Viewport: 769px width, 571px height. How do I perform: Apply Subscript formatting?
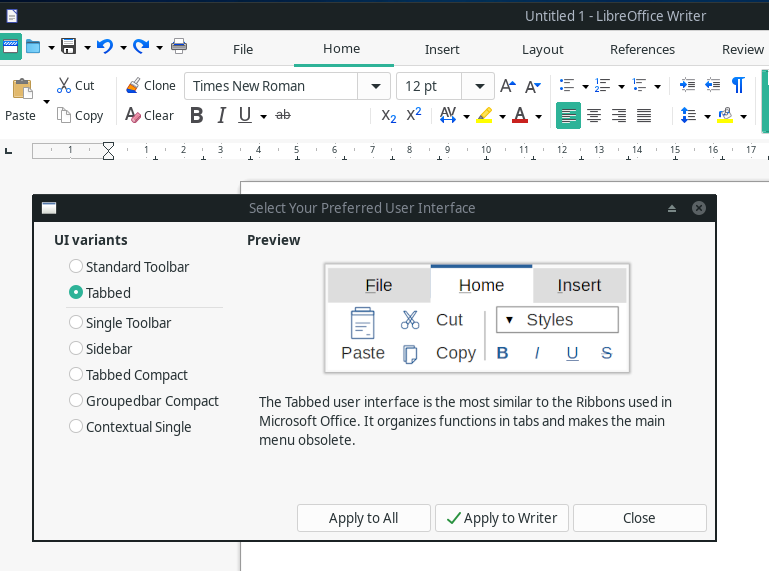click(388, 116)
